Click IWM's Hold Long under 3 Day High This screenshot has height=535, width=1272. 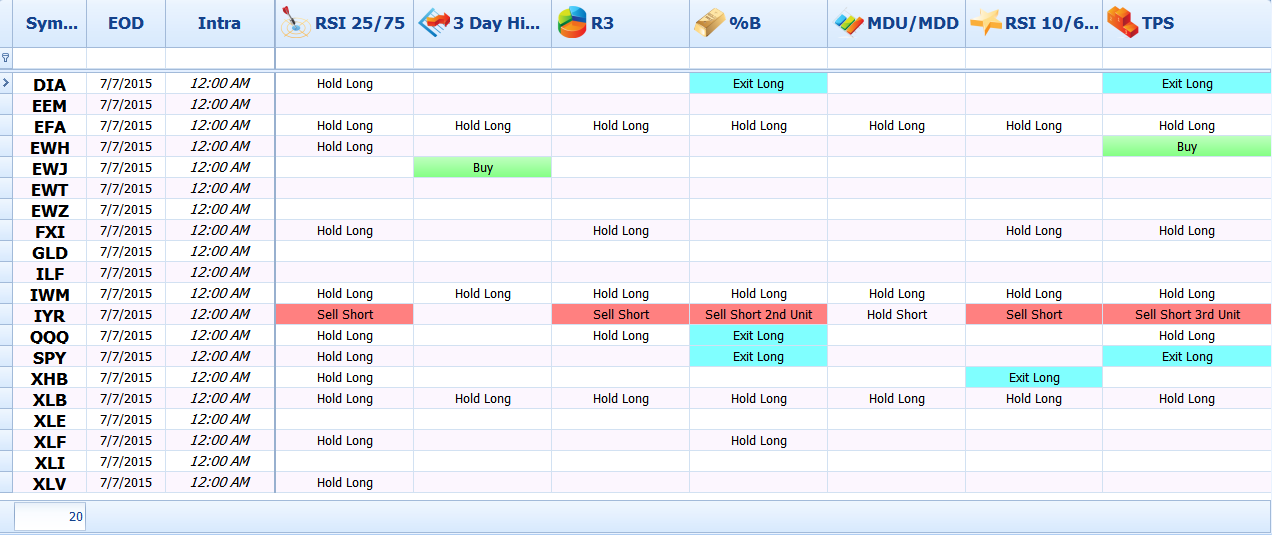tap(483, 294)
